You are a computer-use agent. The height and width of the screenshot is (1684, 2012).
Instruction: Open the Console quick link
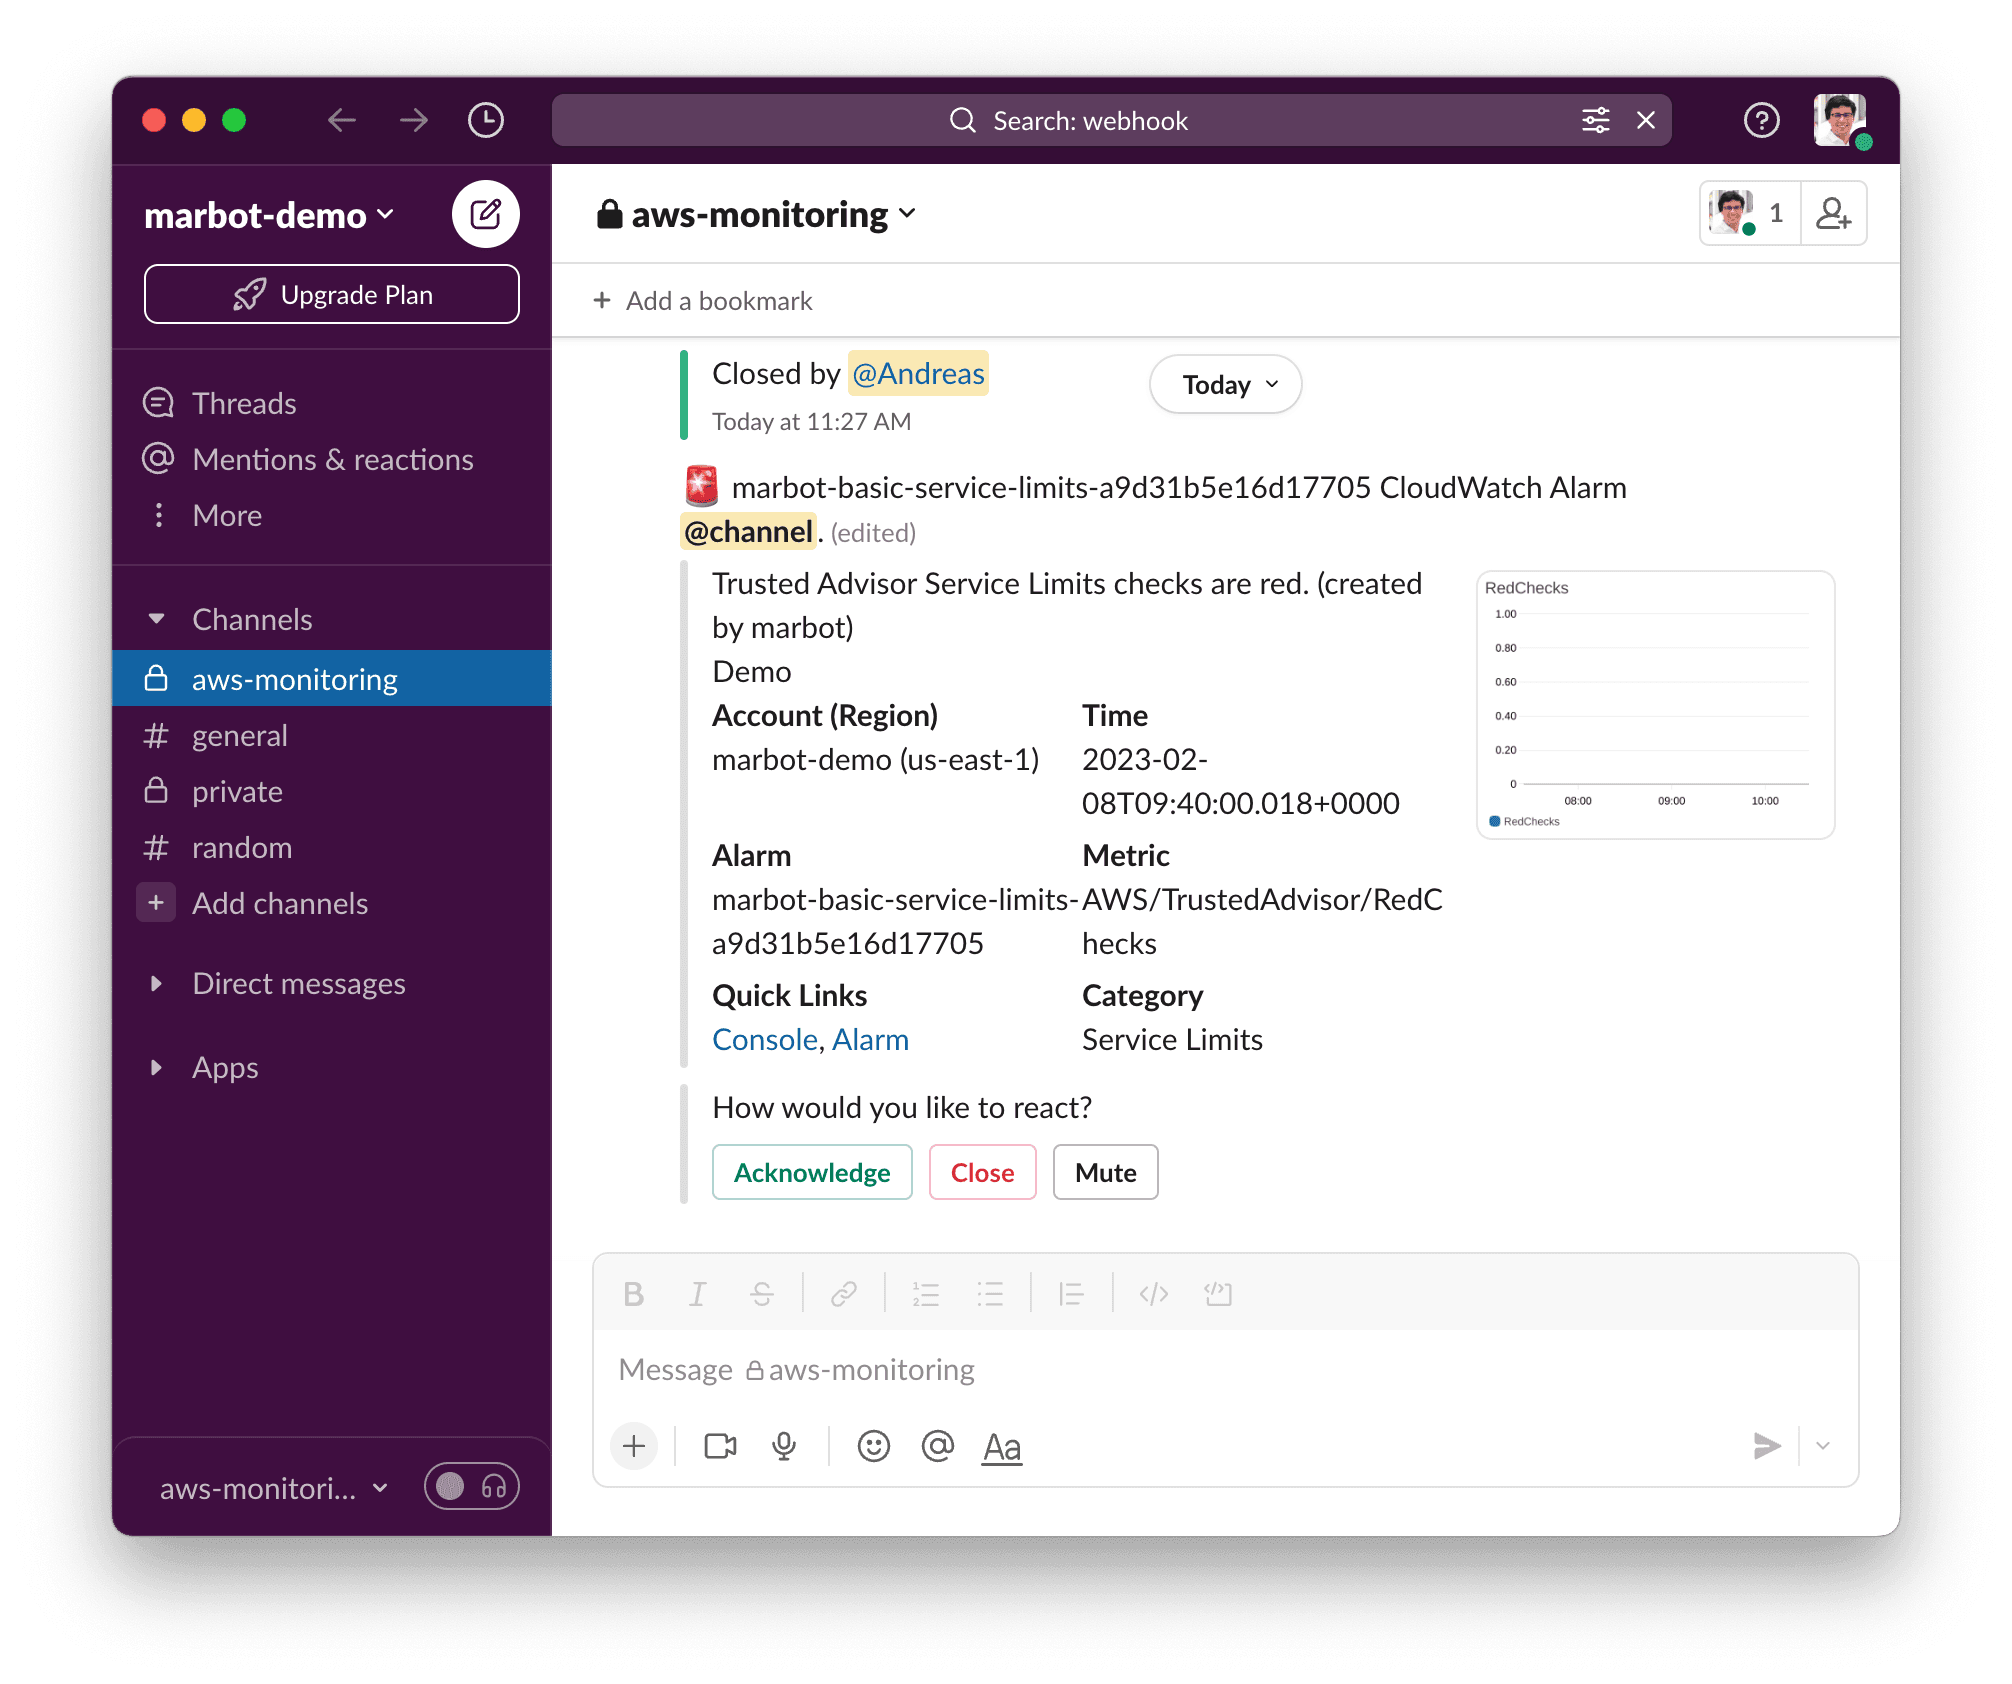click(765, 1039)
